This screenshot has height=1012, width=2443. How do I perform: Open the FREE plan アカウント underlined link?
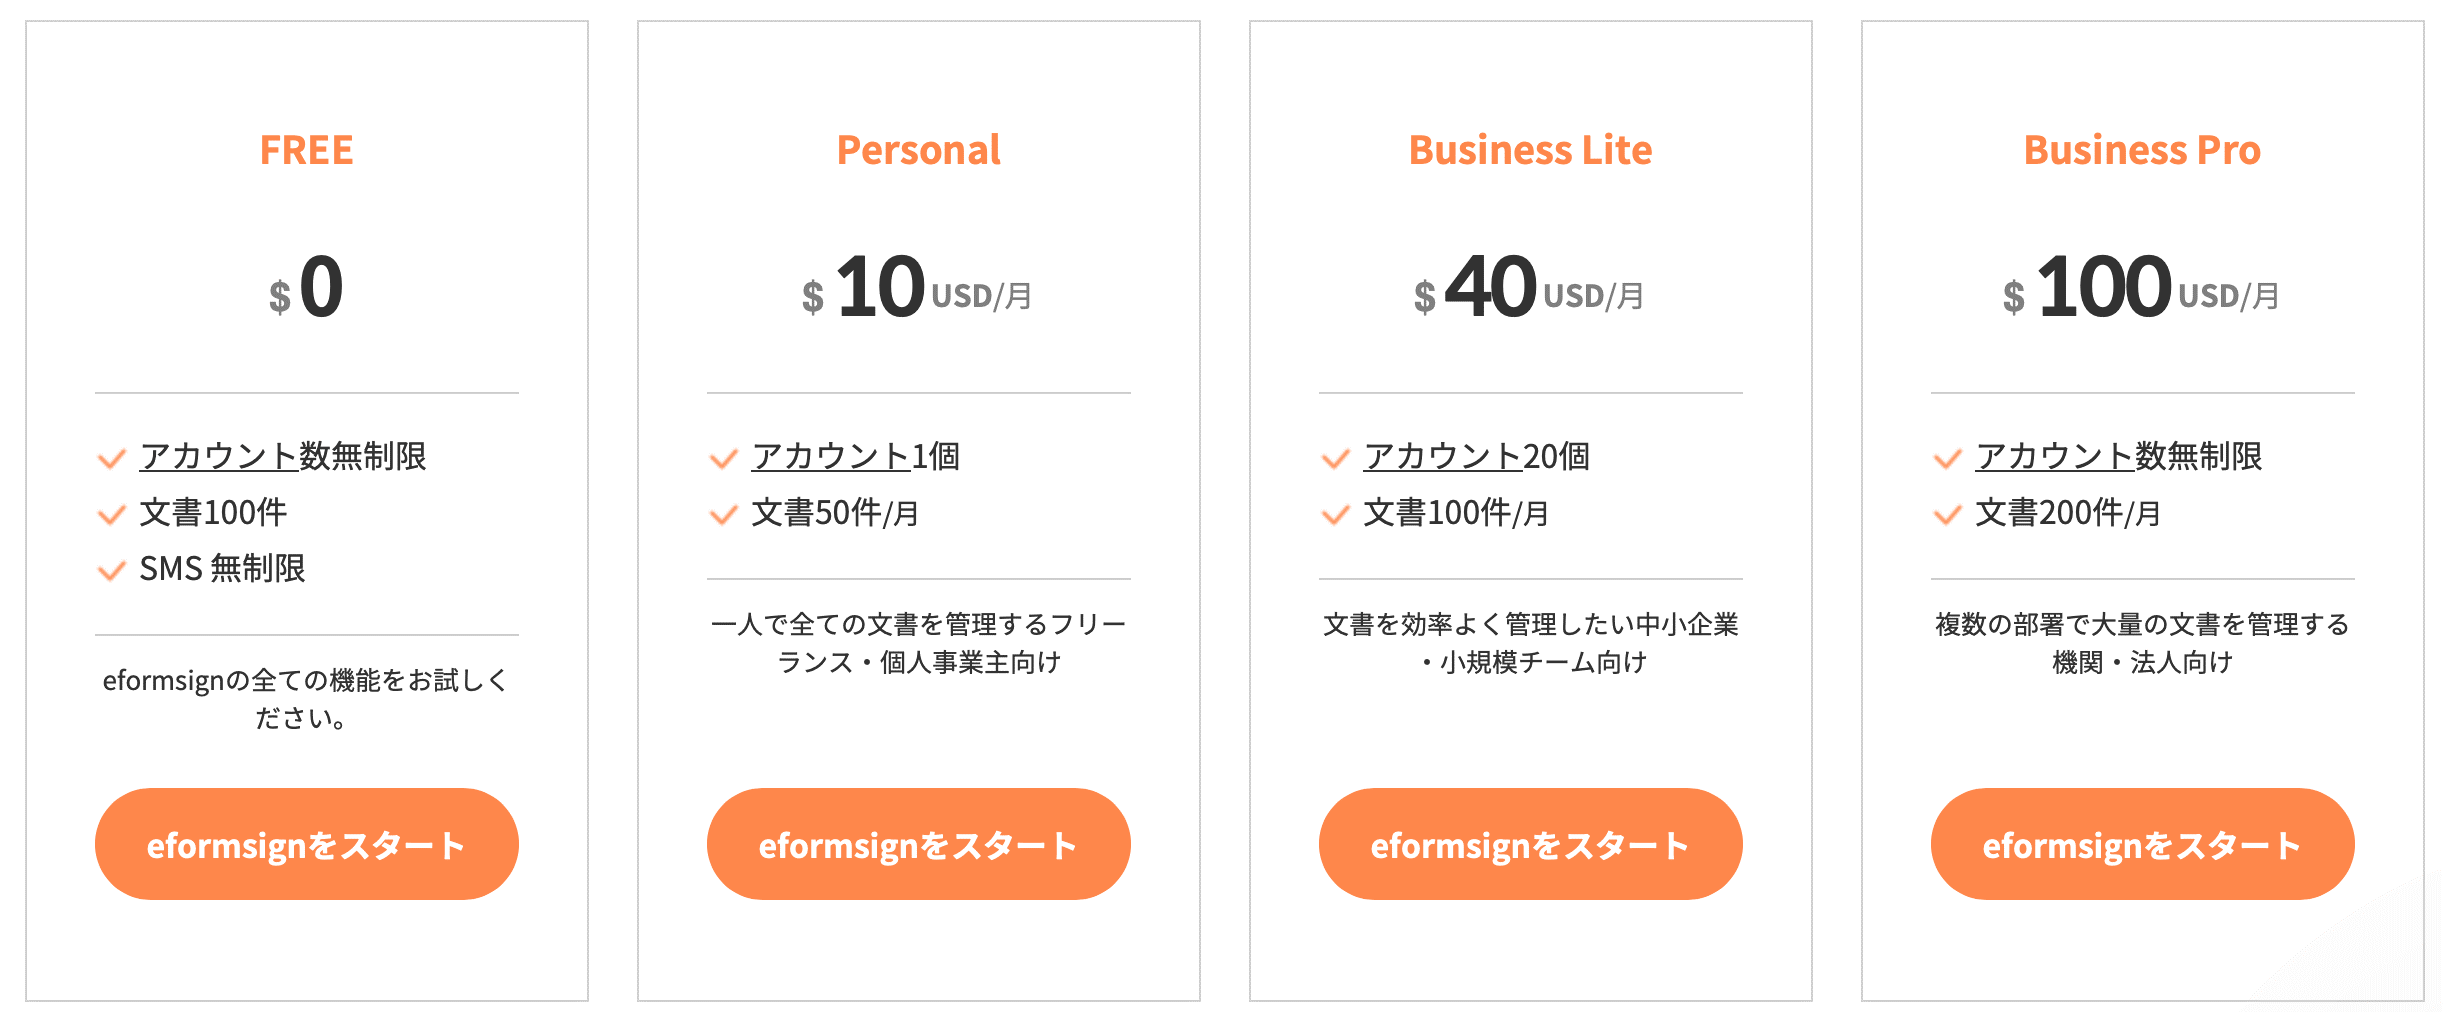coord(219,456)
